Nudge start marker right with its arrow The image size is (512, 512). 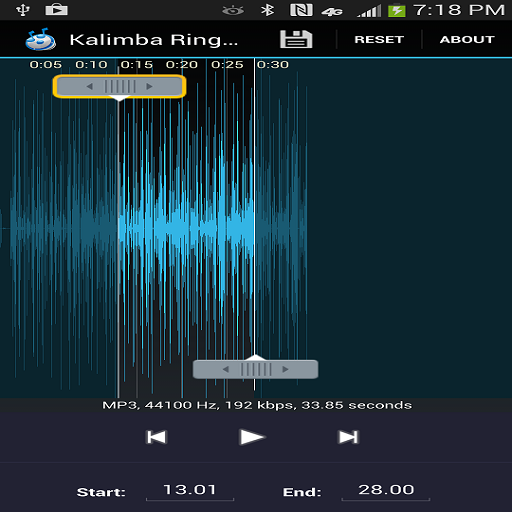tap(149, 87)
